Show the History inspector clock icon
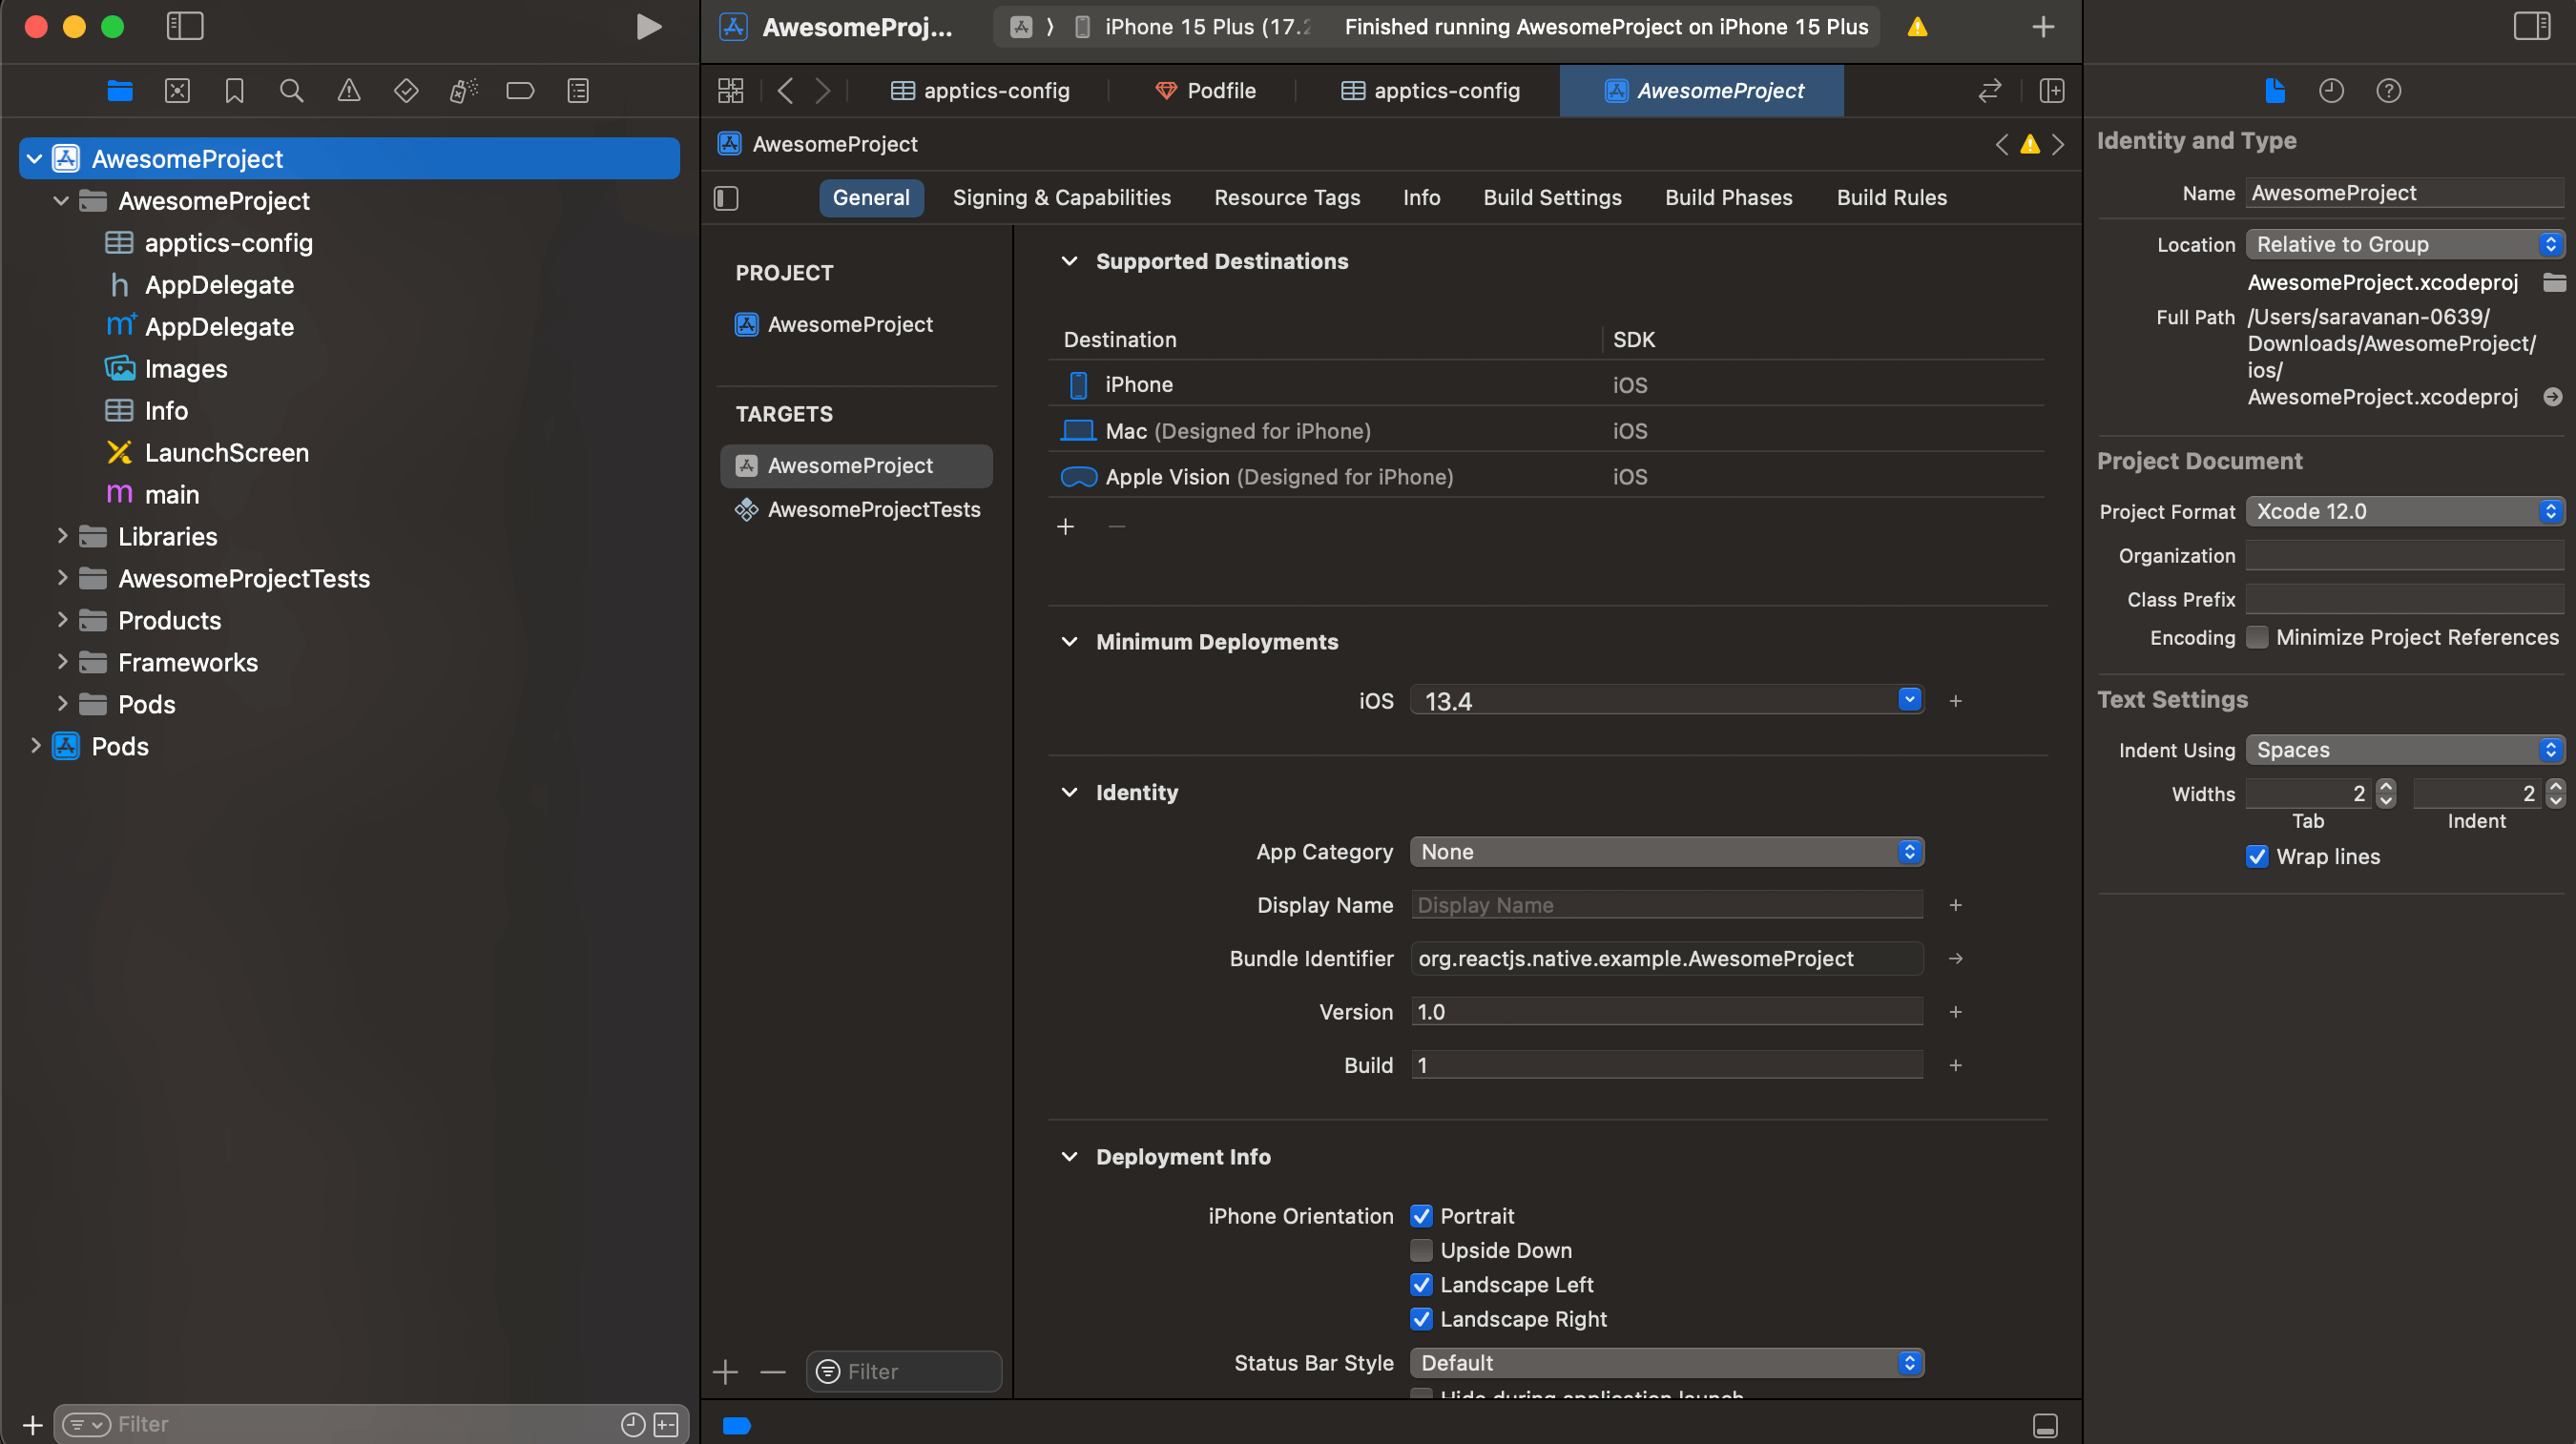The image size is (2576, 1444). click(x=2330, y=91)
